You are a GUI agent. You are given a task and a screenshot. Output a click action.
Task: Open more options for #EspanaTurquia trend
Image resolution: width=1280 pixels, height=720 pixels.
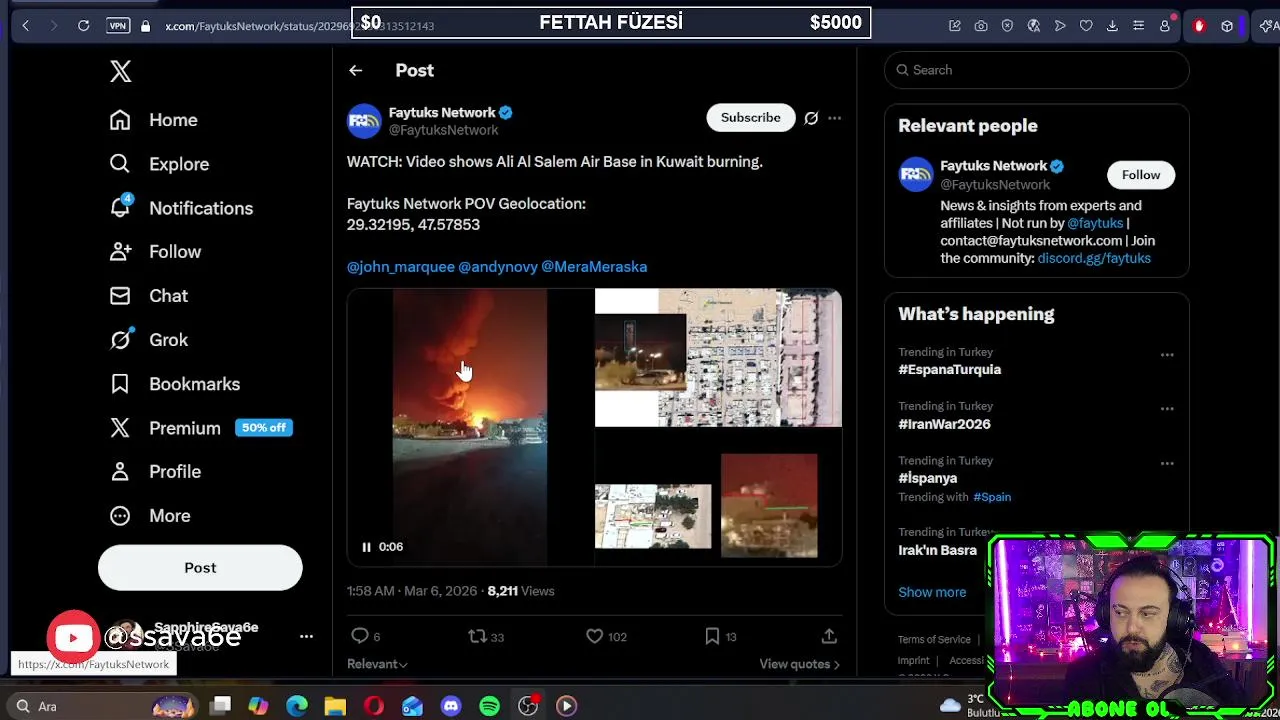(x=1167, y=355)
